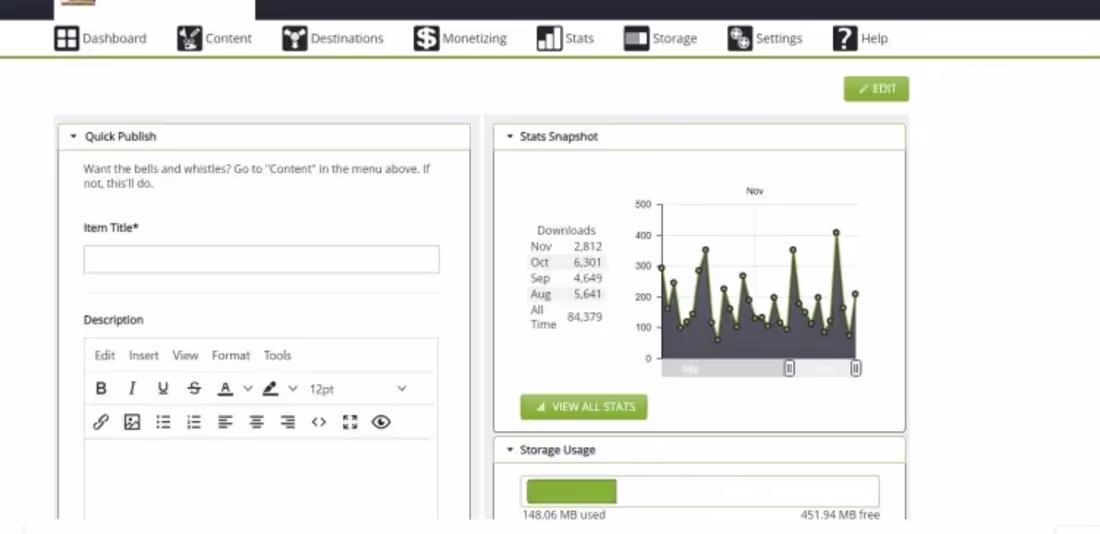Image resolution: width=1100 pixels, height=534 pixels.
Task: Create a bulleted list
Action: (163, 422)
